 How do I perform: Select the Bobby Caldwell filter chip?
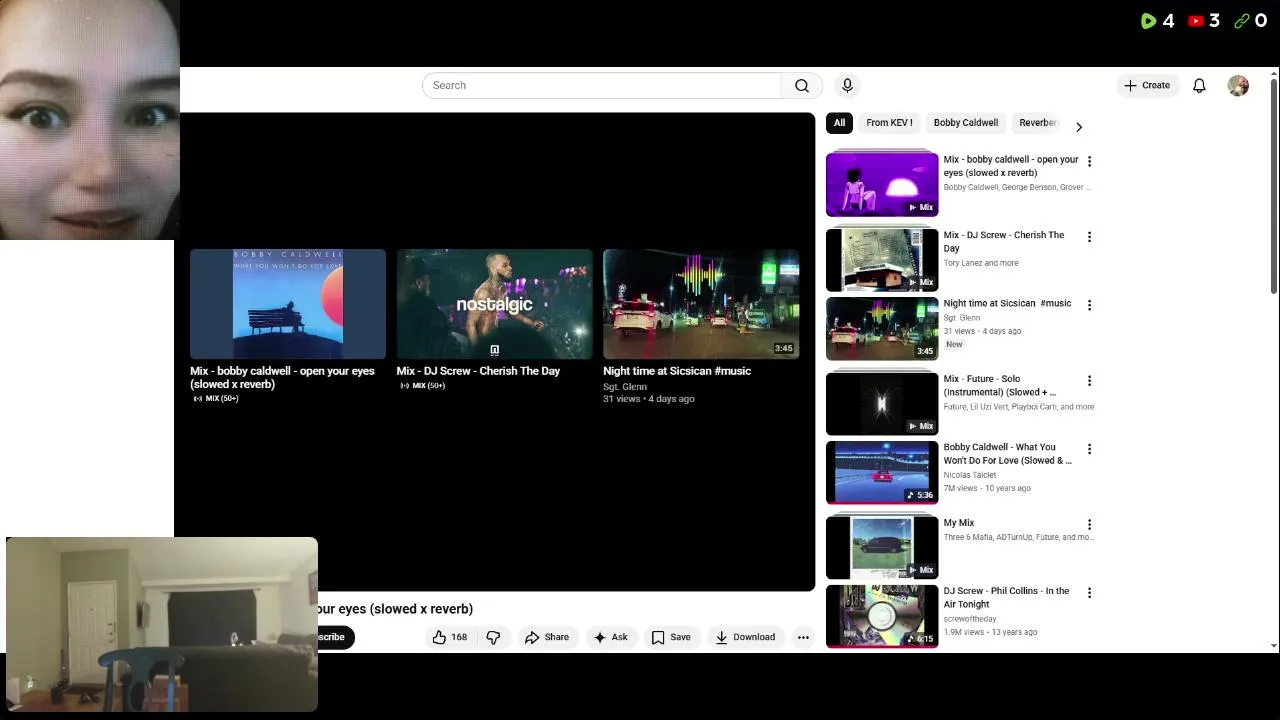[x=966, y=123]
